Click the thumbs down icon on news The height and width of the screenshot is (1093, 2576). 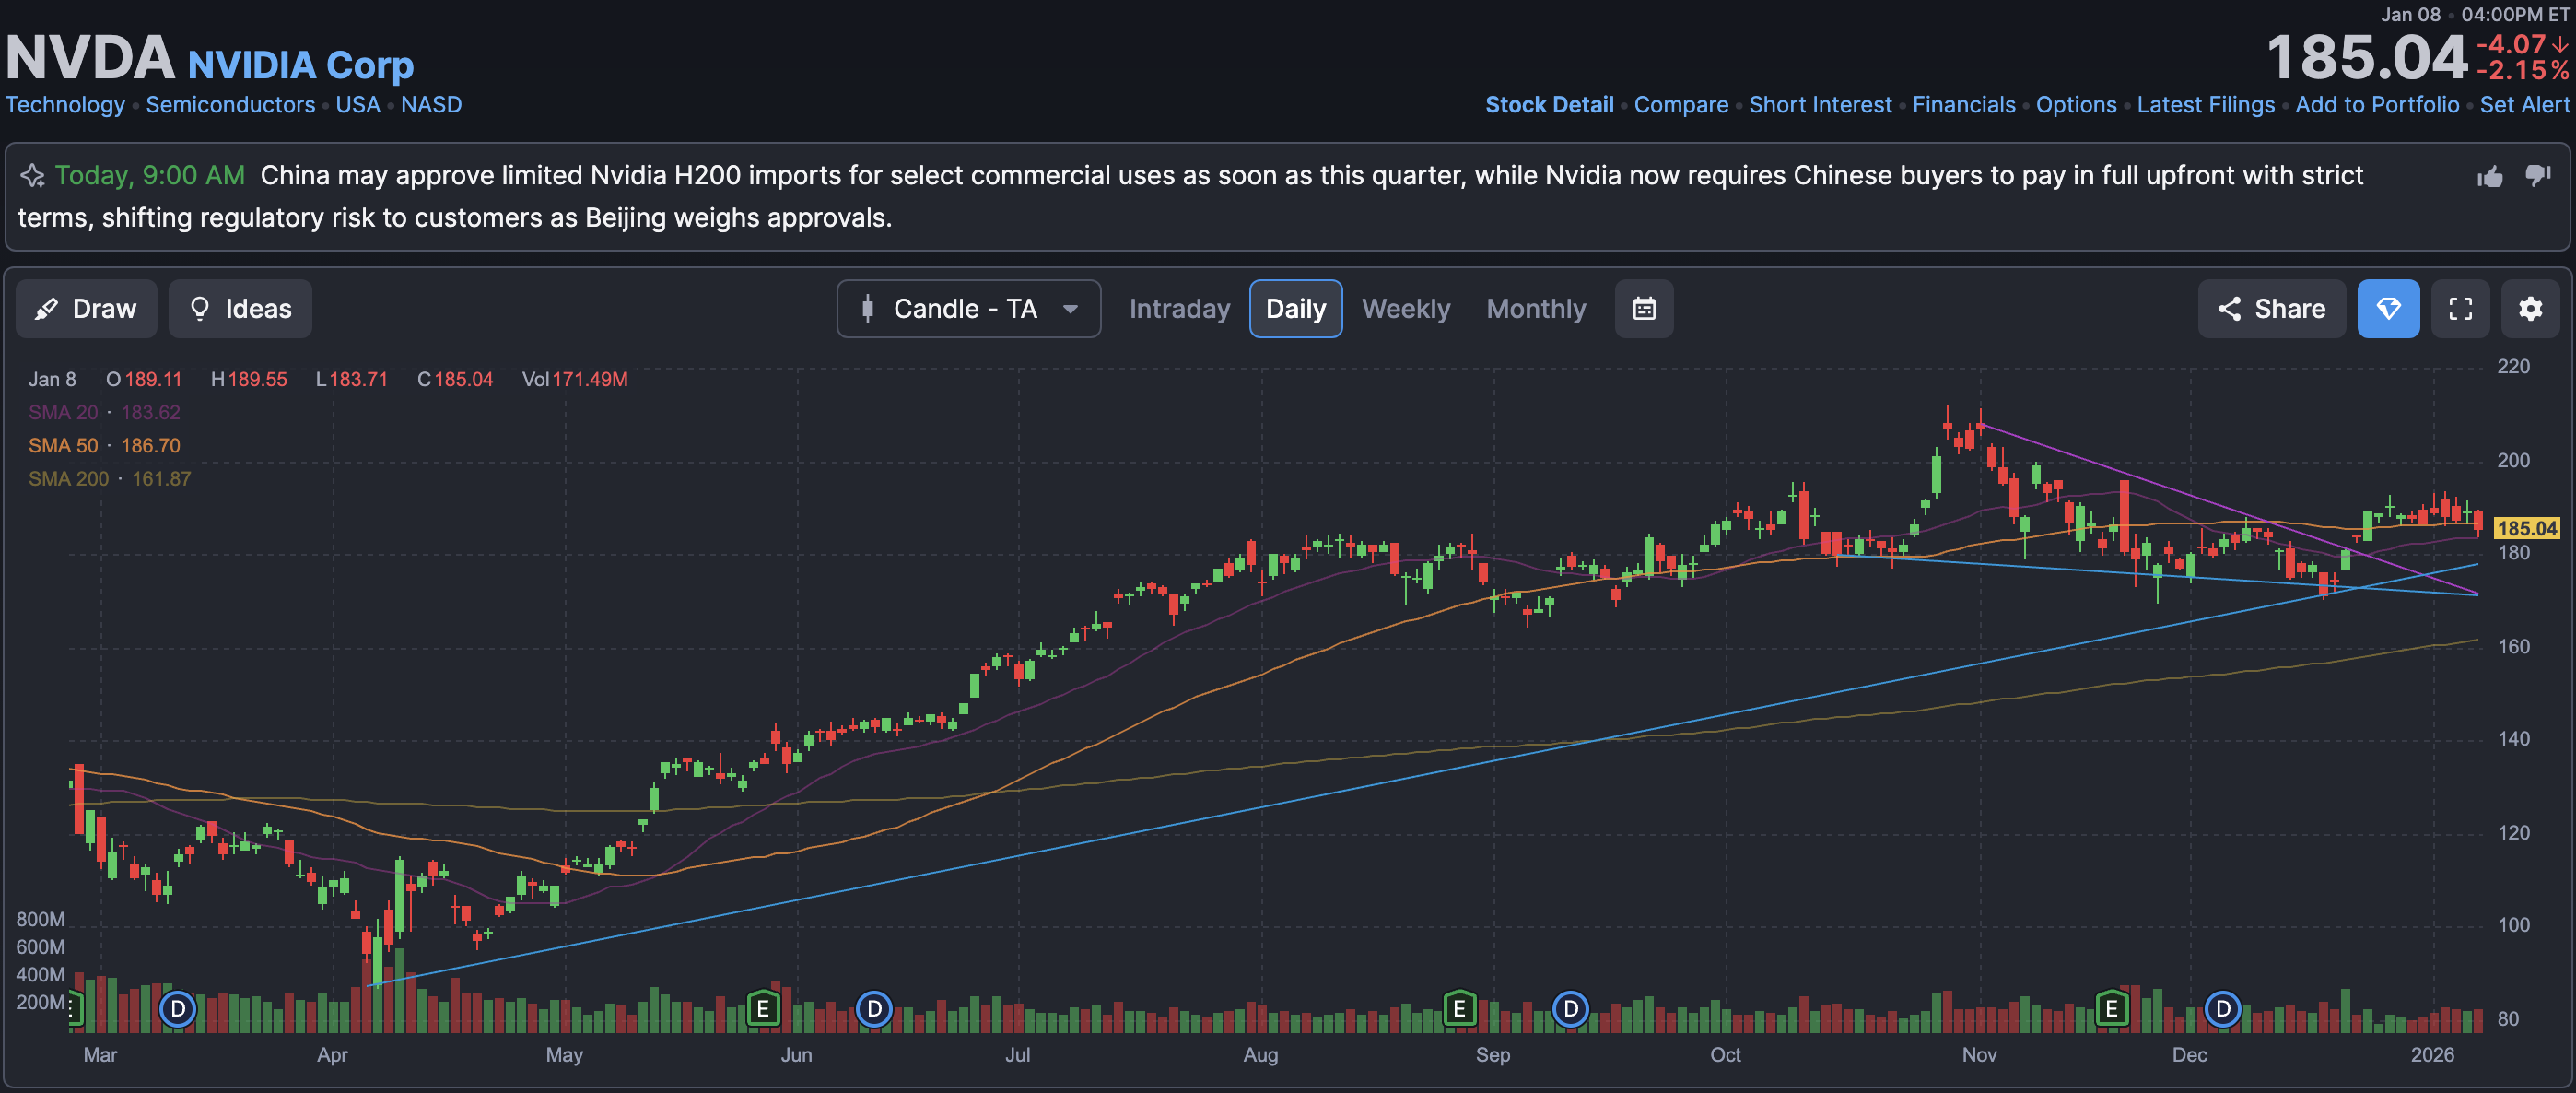click(2538, 175)
